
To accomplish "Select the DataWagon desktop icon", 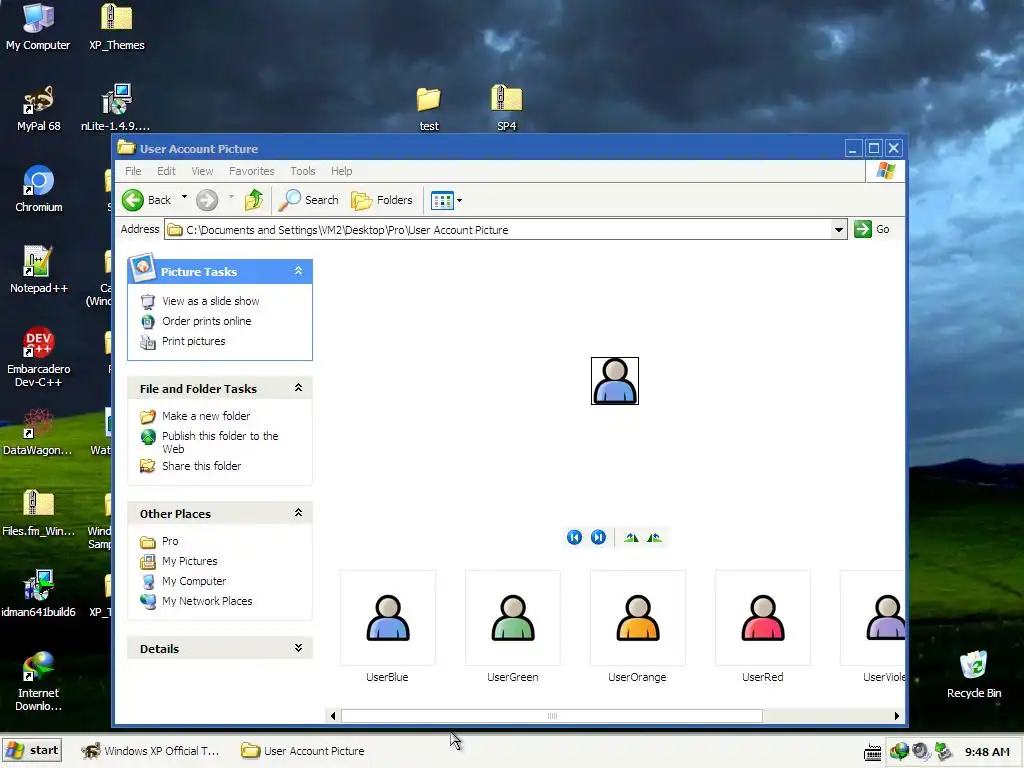I will click(x=37, y=432).
